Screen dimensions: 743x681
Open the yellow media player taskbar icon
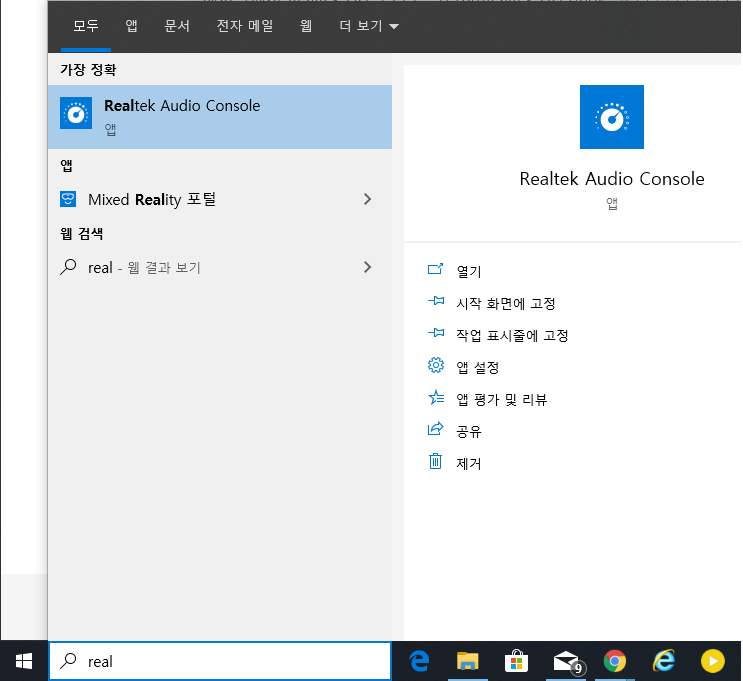pos(713,661)
